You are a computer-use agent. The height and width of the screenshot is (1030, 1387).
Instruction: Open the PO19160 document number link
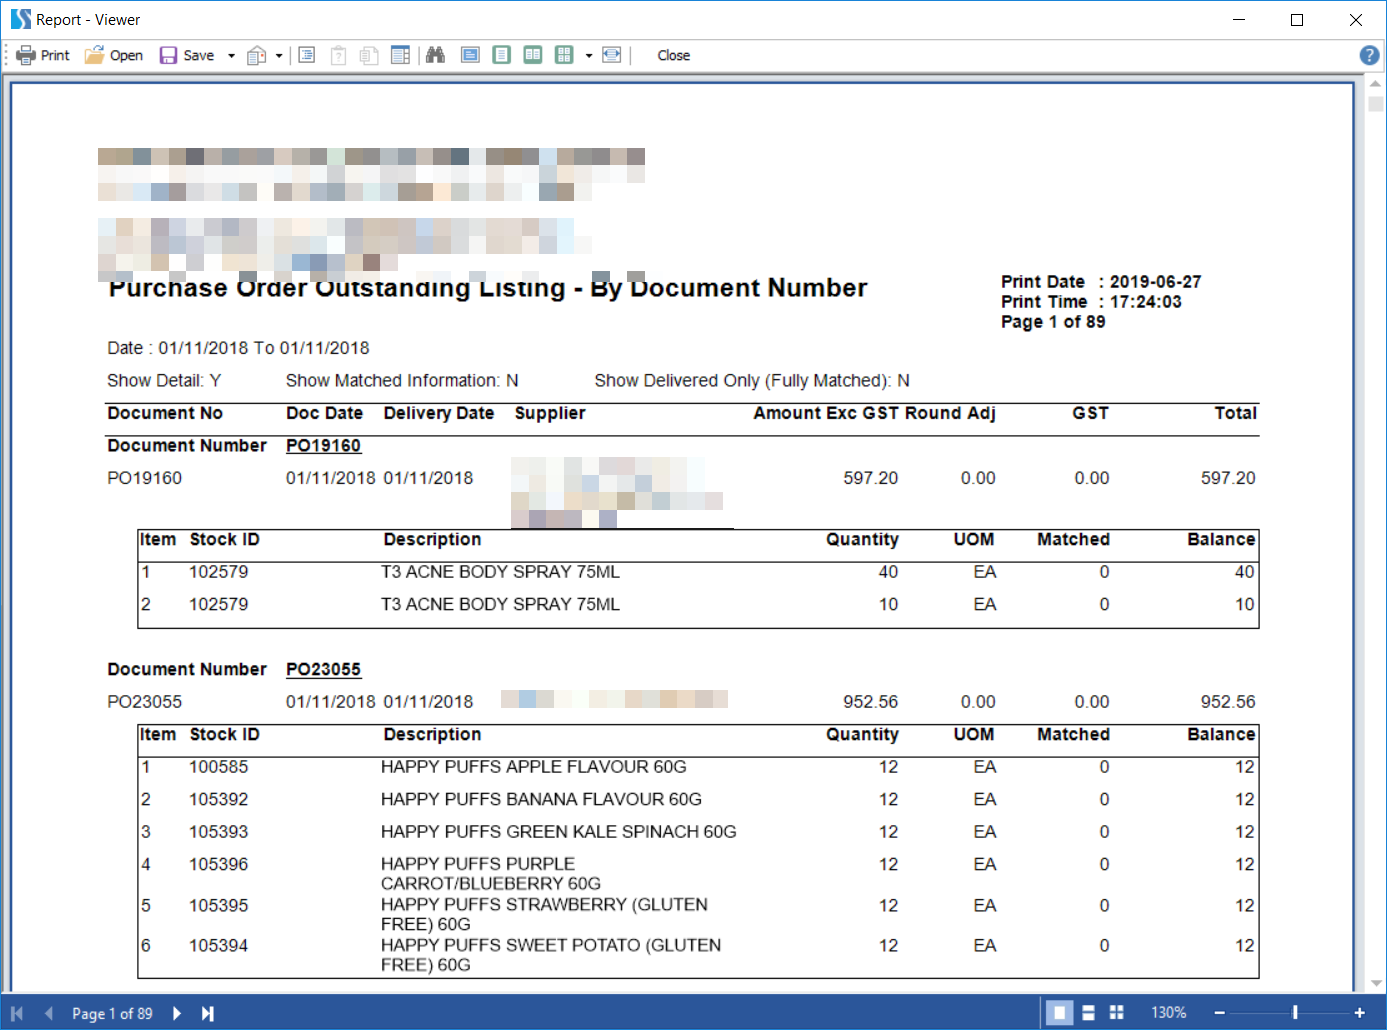coord(323,446)
